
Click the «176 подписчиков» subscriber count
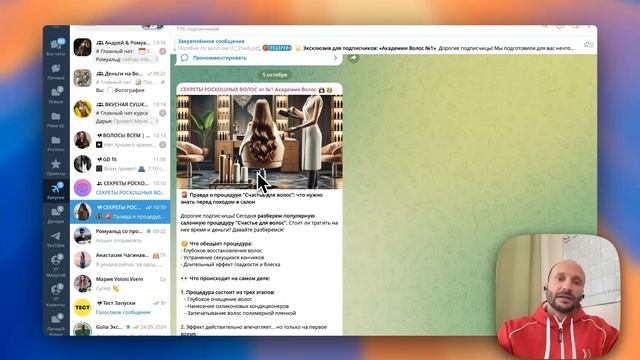pos(198,29)
